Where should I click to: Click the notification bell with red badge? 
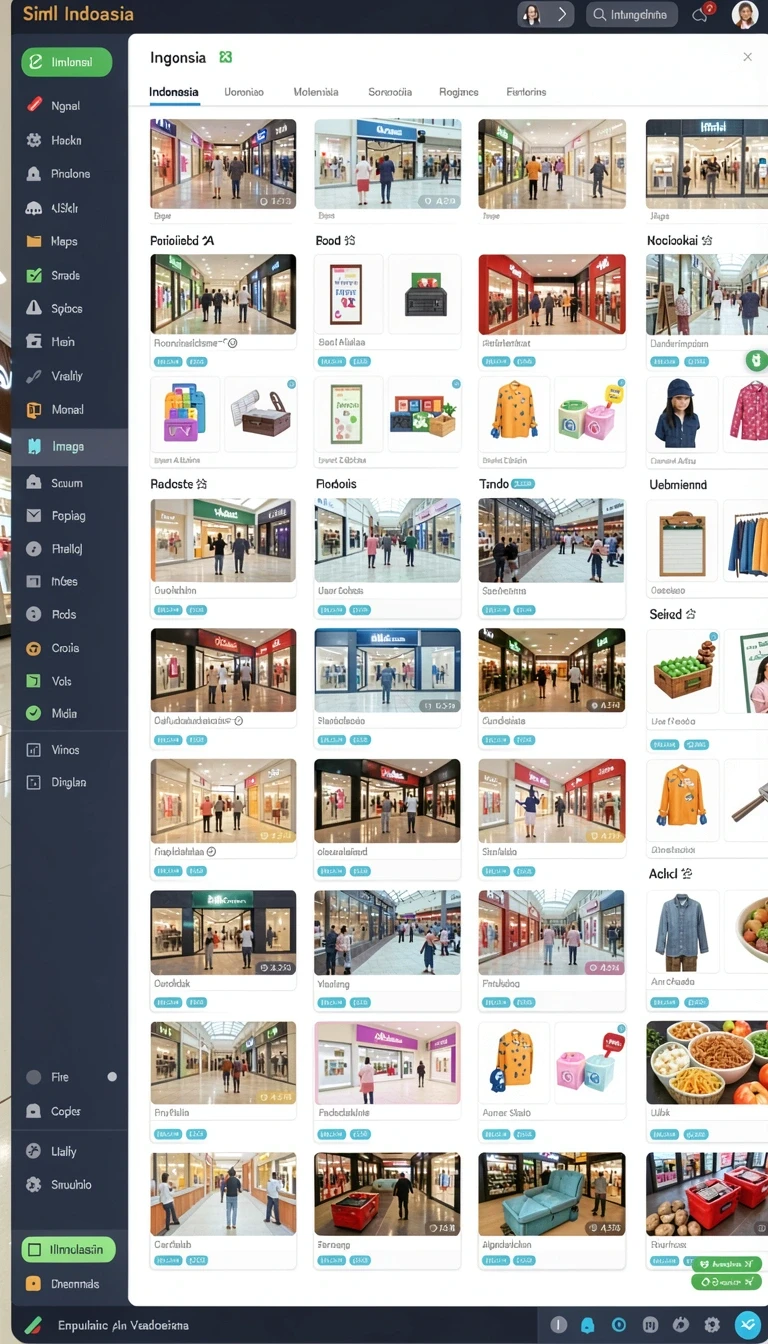(x=700, y=14)
